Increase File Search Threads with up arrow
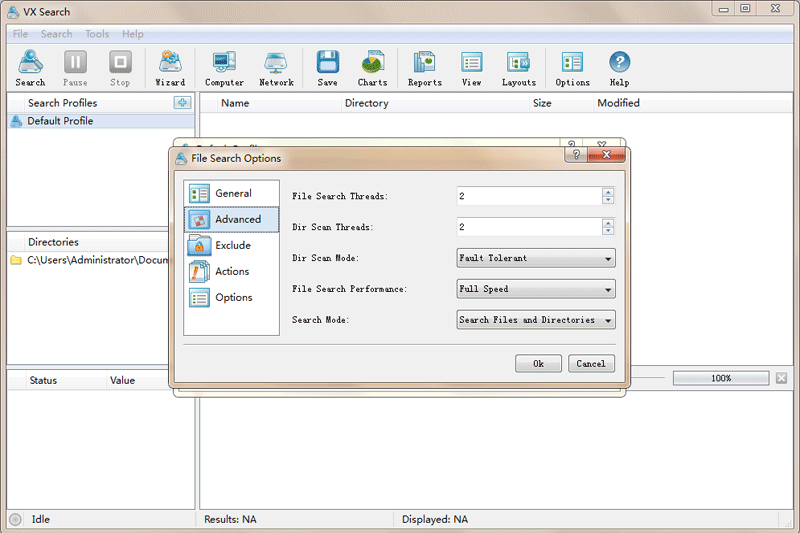Image resolution: width=800 pixels, height=533 pixels. coord(608,191)
